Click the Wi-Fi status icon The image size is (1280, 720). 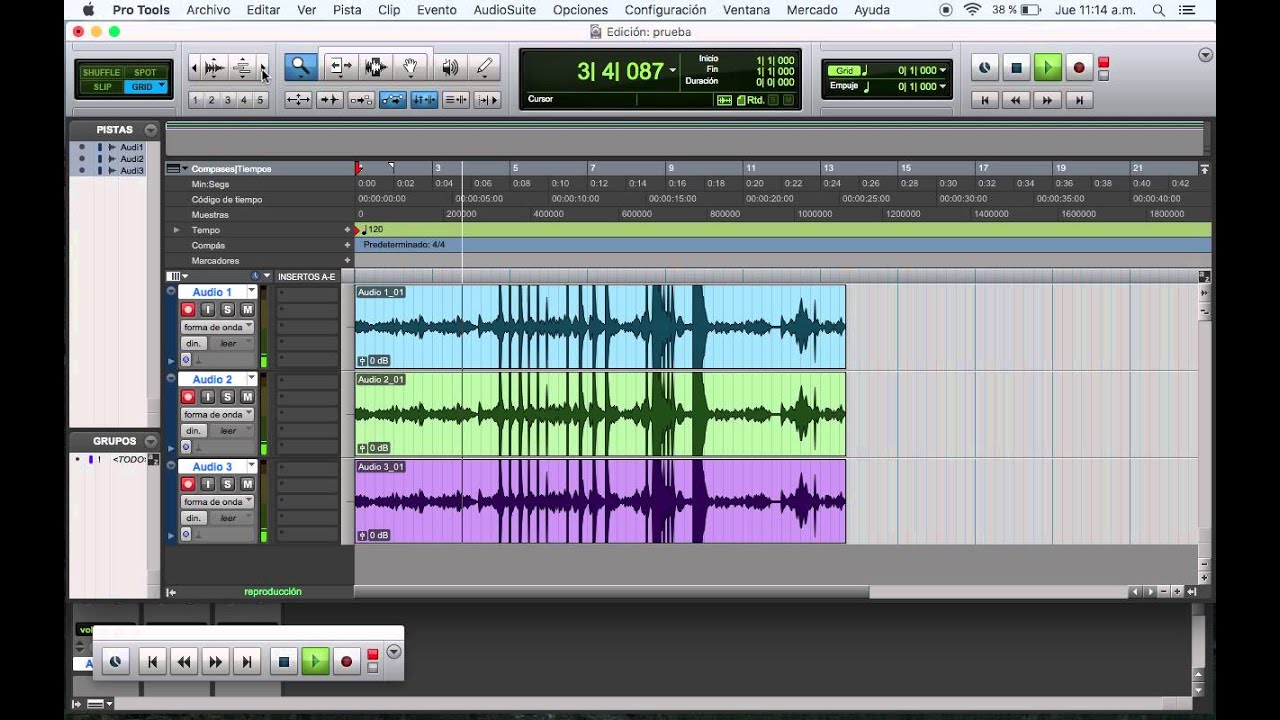tap(972, 10)
